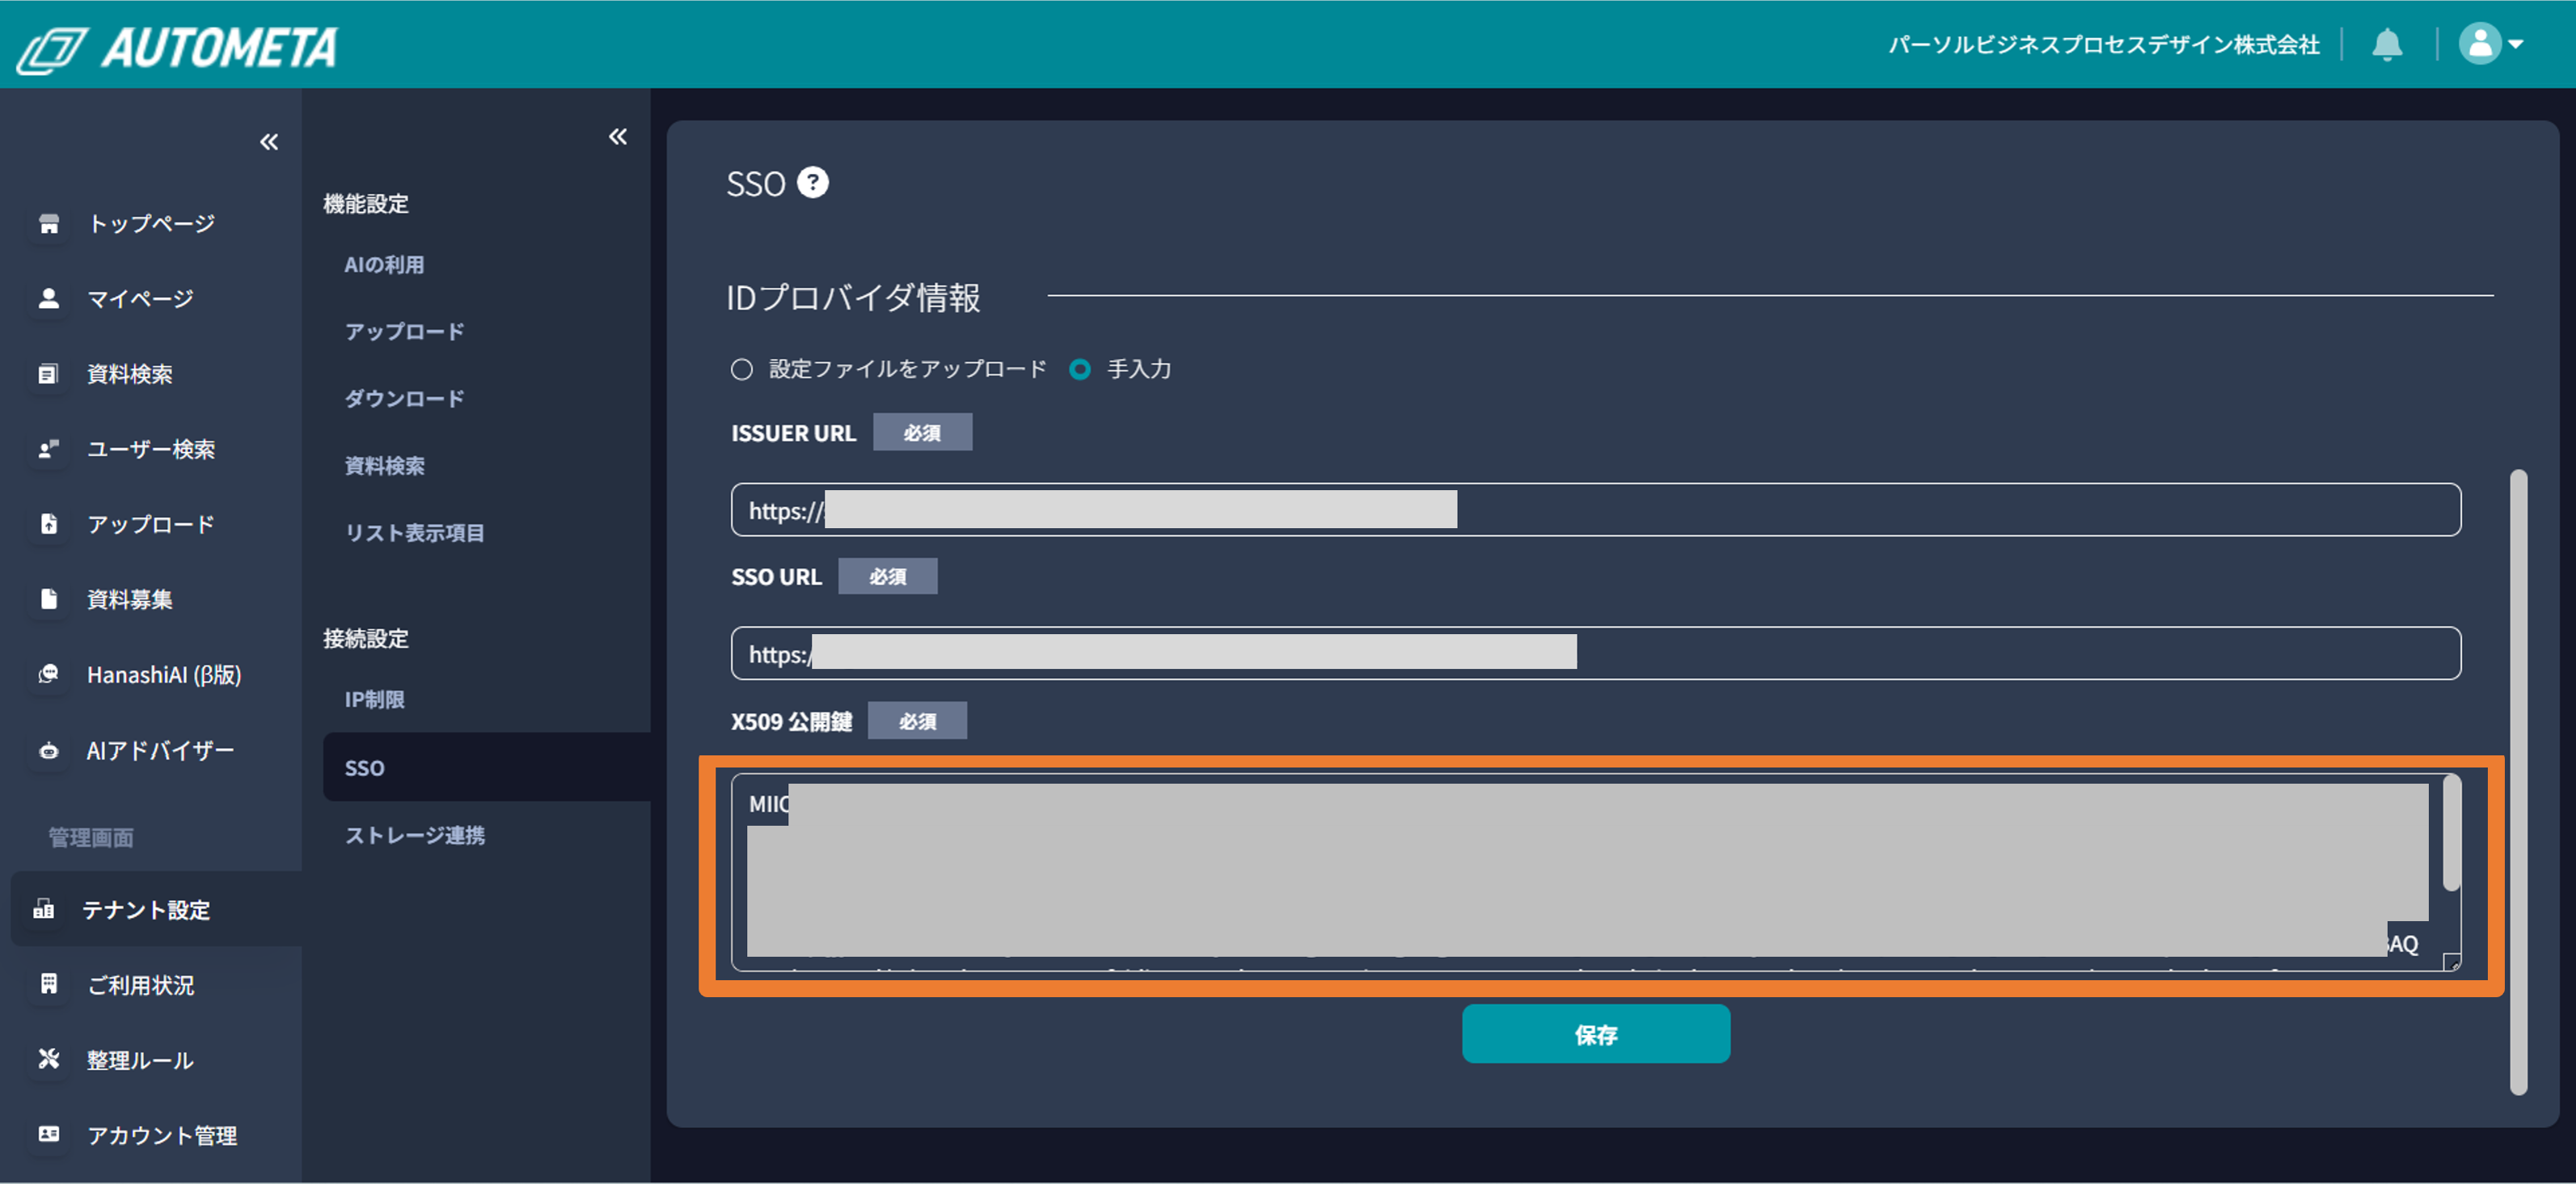Screen dimensions: 2576x1184
Task: Select 手入力 radio option
Action: pyautogui.click(x=1079, y=369)
